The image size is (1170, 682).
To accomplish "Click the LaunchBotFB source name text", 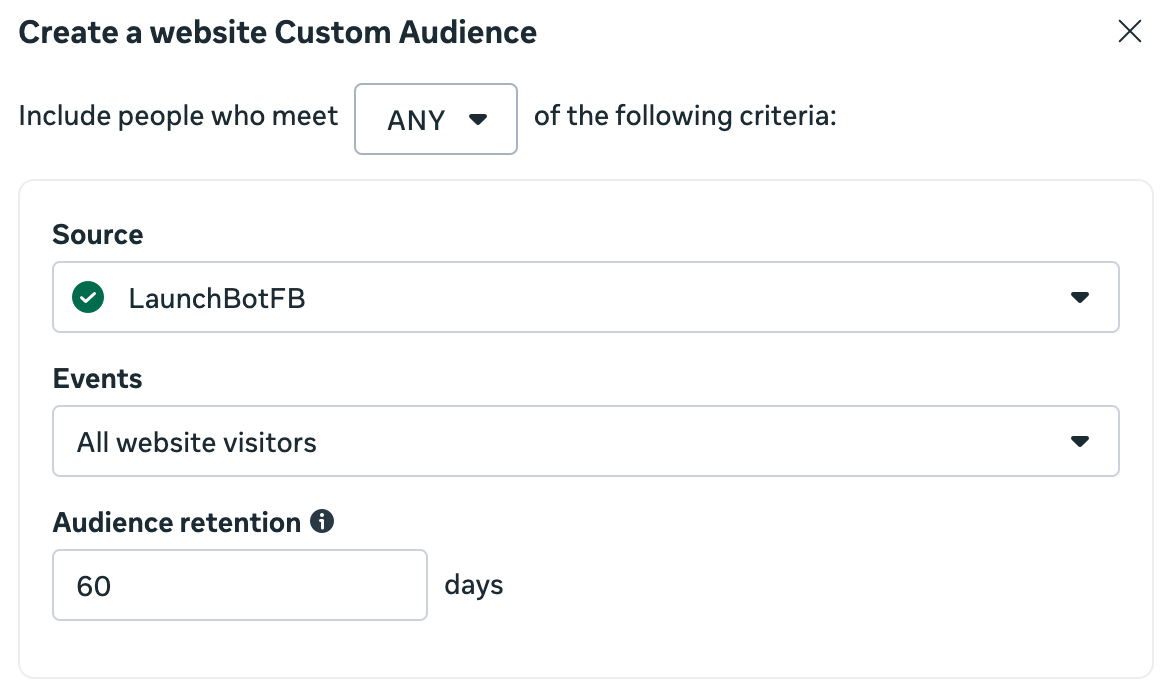I will coord(217,297).
